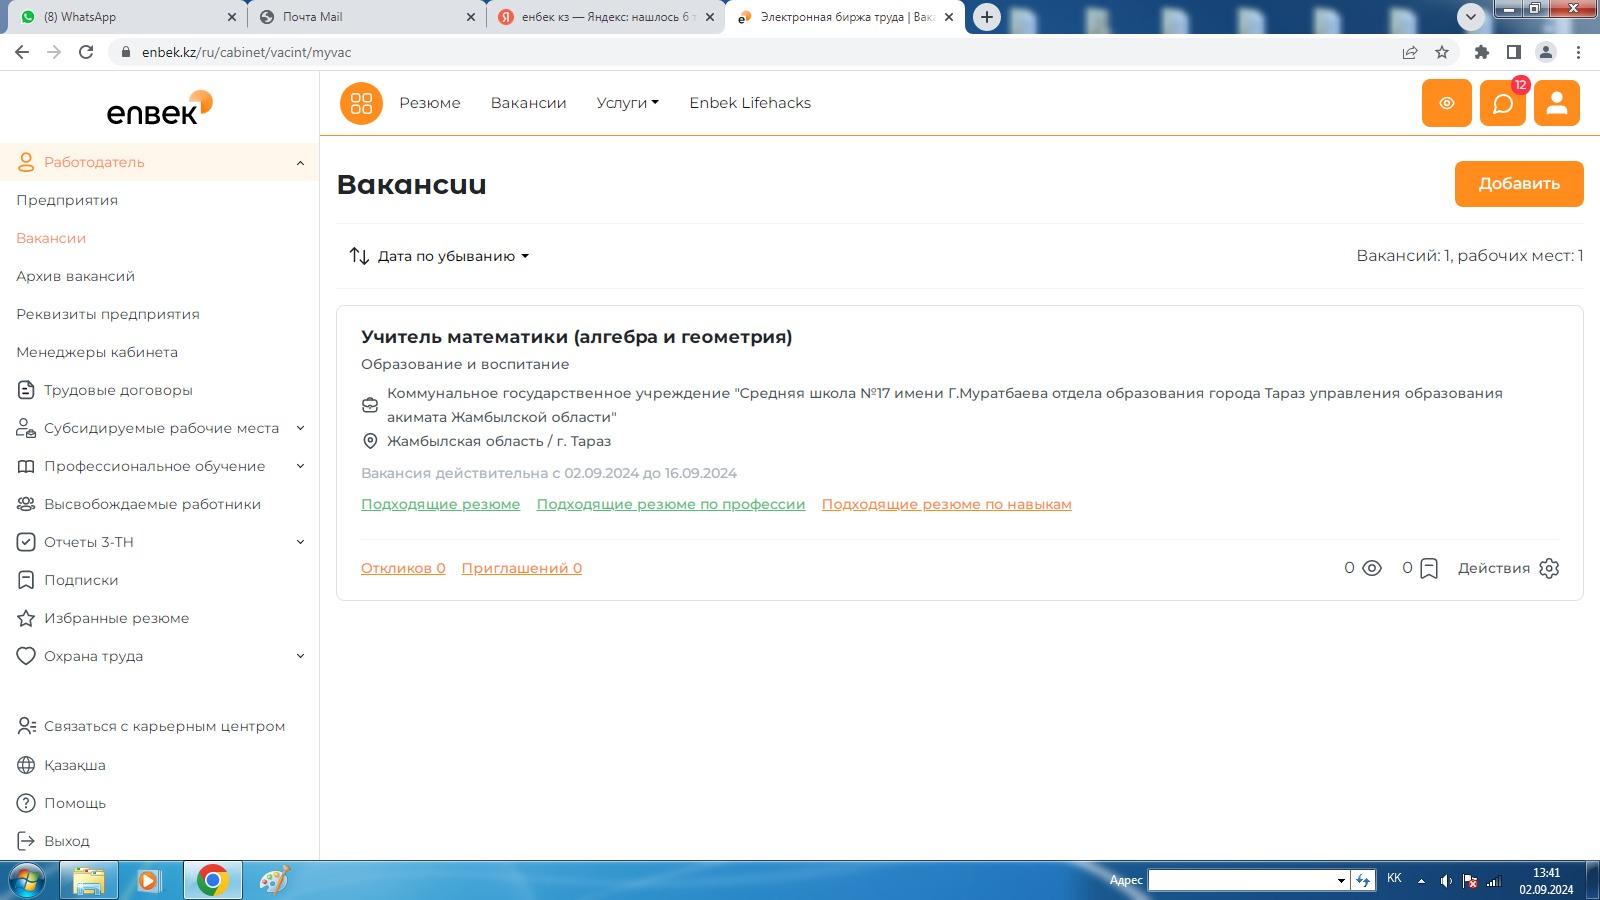
Task: Toggle the browser side panel icon
Action: tap(1514, 52)
